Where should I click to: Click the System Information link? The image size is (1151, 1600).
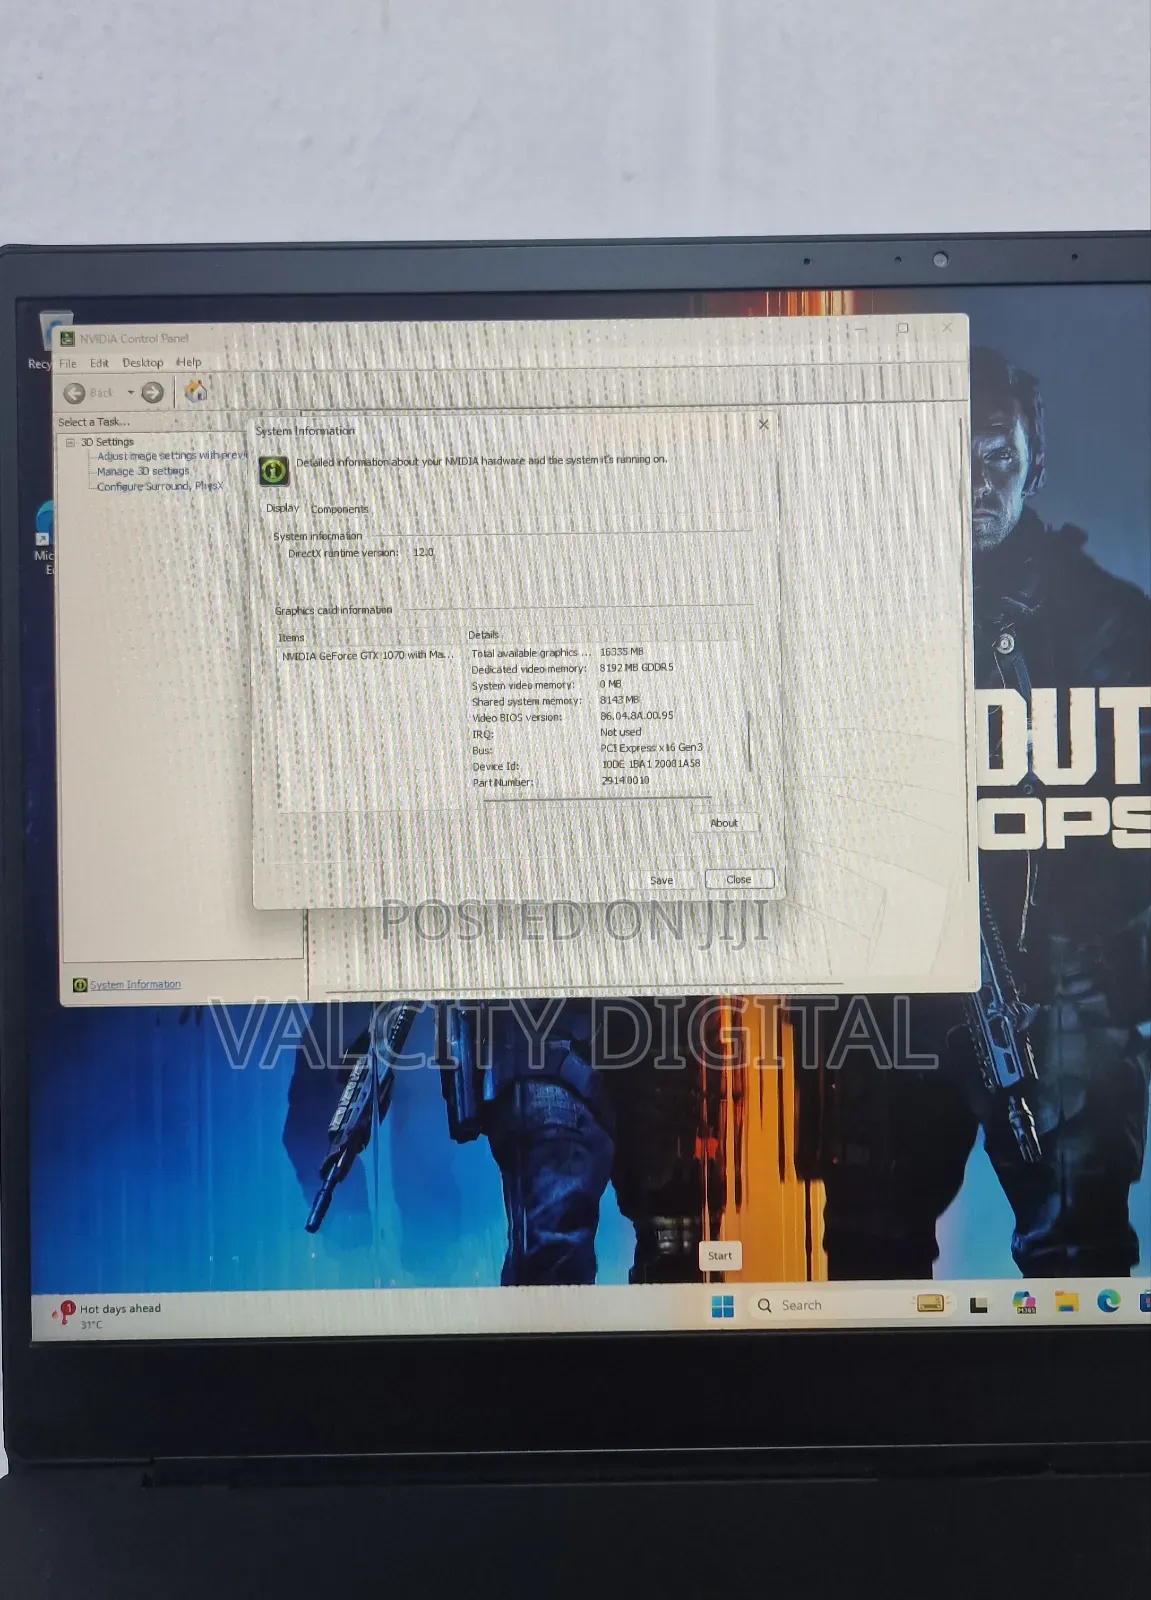pos(135,985)
